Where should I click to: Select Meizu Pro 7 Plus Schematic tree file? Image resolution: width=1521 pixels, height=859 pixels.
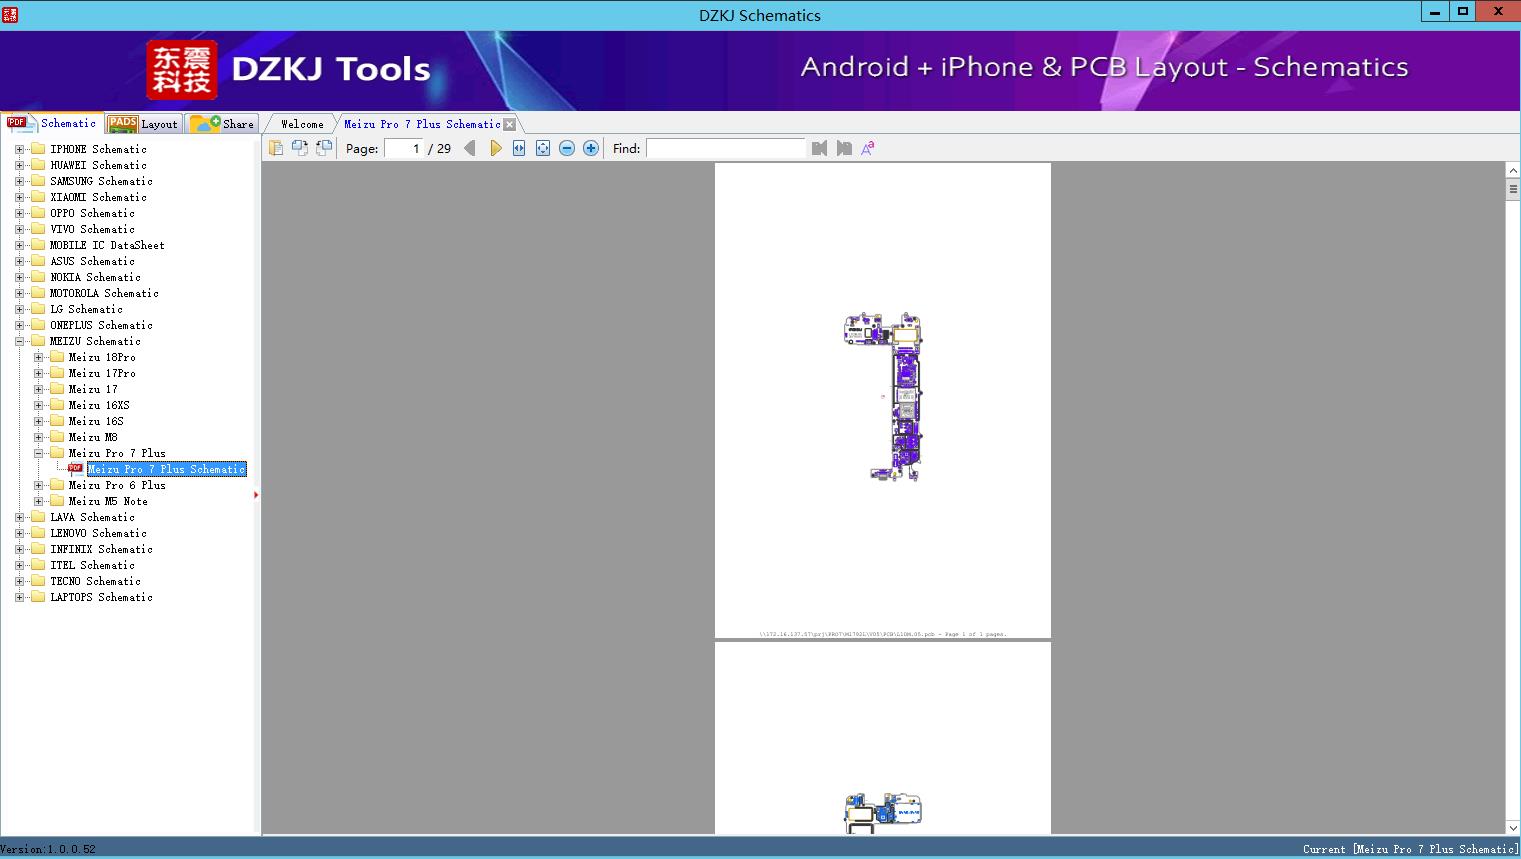(166, 469)
